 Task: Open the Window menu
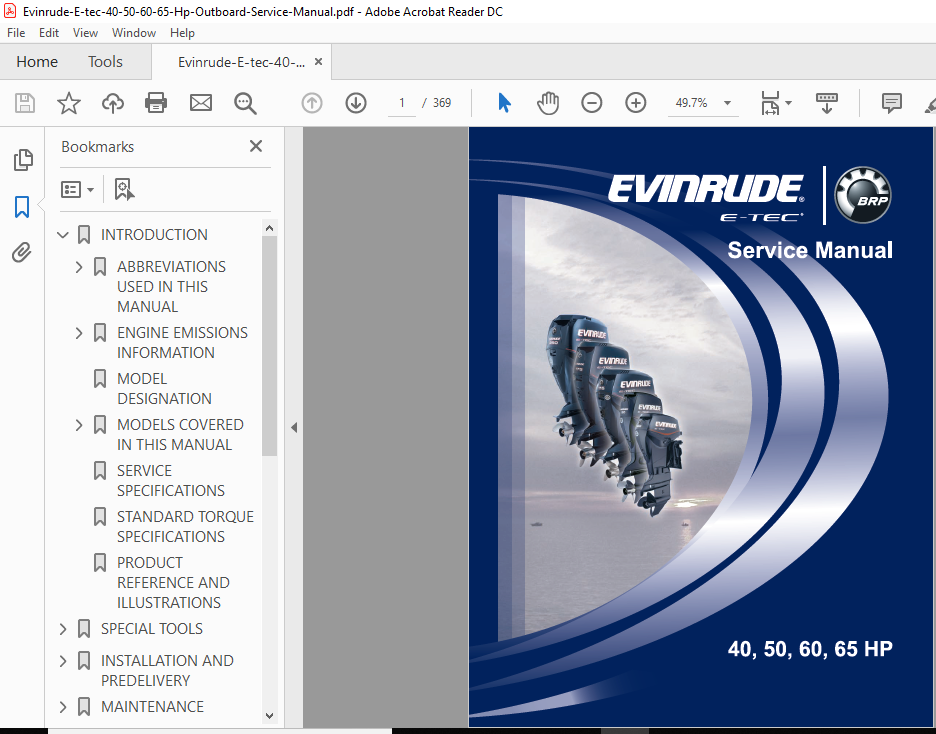pyautogui.click(x=134, y=33)
